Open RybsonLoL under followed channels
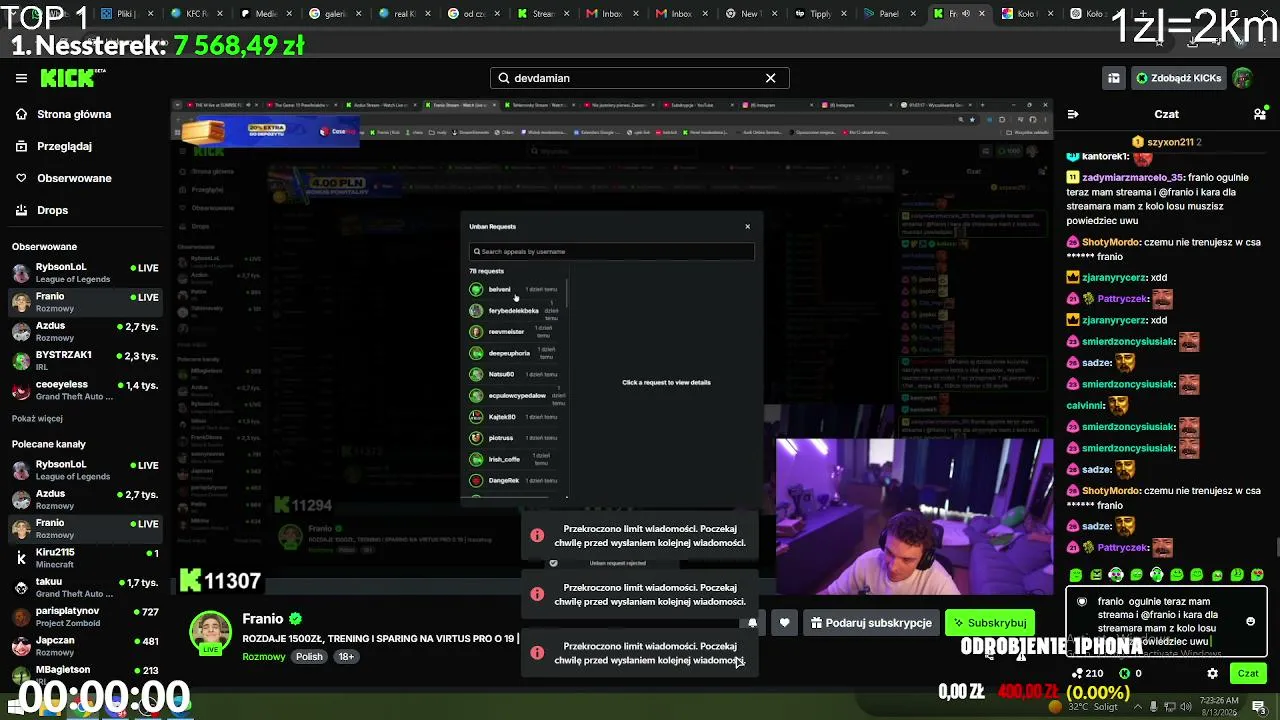Screen dimensions: 1280x720 [x=84, y=273]
